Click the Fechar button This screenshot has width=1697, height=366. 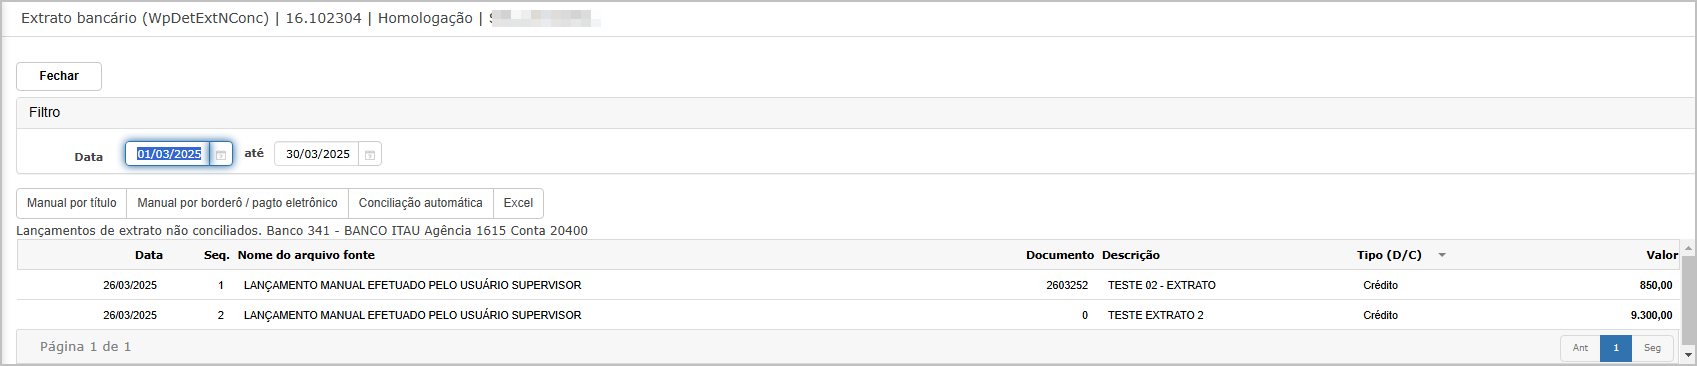59,76
